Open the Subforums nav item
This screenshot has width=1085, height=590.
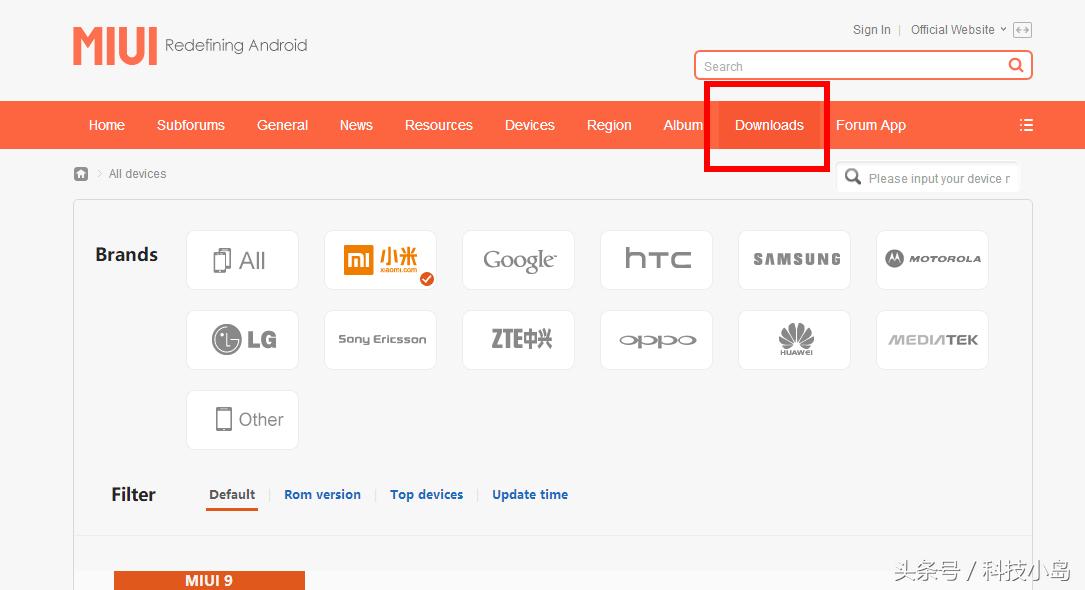(191, 125)
